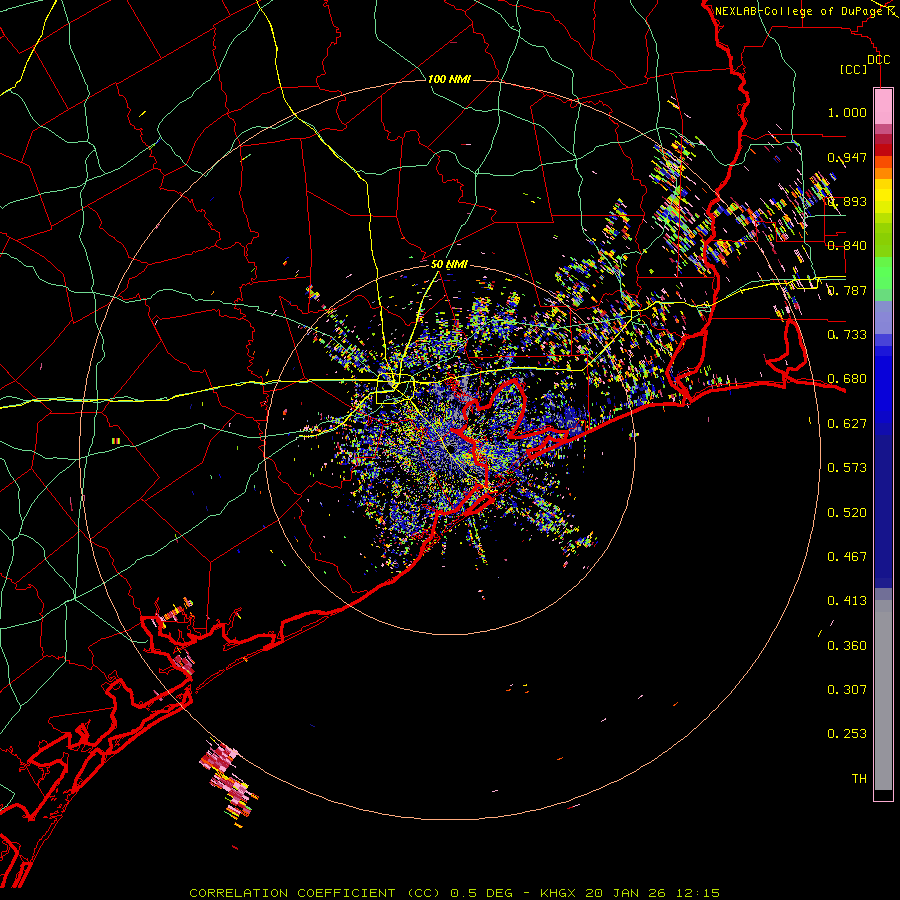
Task: Click the 0.787 scale value
Action: tap(847, 290)
